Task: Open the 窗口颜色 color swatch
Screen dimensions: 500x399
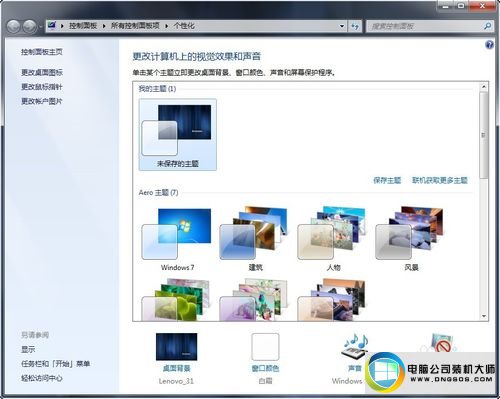Action: pyautogui.click(x=265, y=347)
